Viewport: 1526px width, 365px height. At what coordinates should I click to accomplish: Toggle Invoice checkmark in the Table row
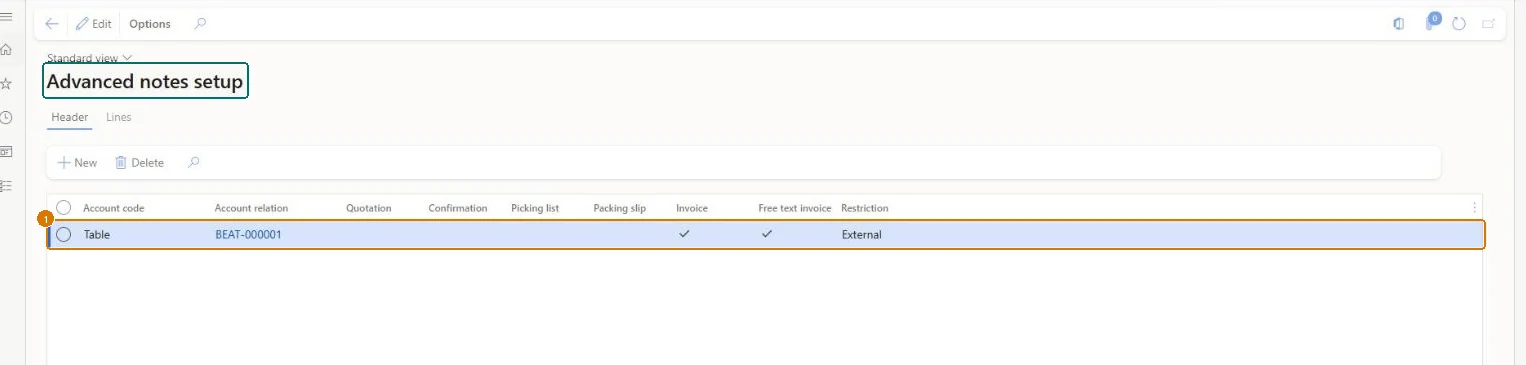point(684,234)
